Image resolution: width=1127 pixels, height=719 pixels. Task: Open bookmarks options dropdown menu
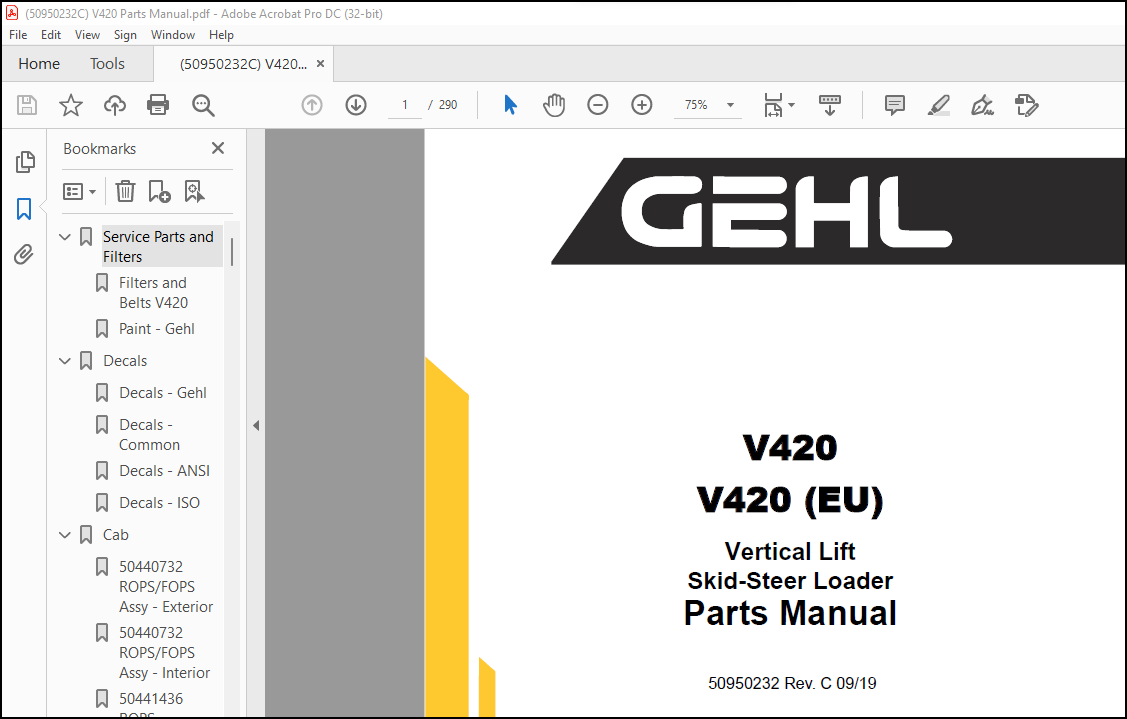pyautogui.click(x=79, y=191)
